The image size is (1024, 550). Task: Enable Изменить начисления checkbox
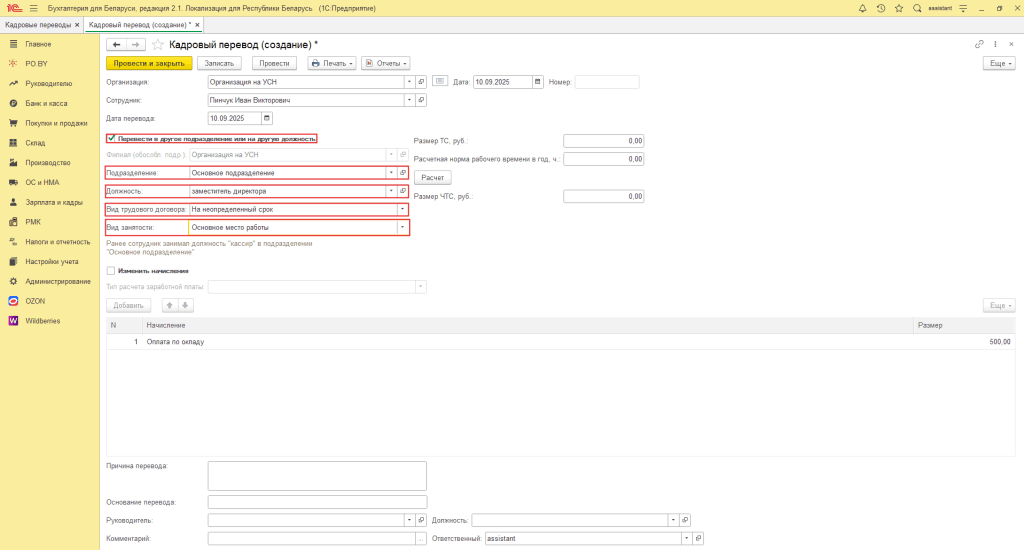click(111, 270)
